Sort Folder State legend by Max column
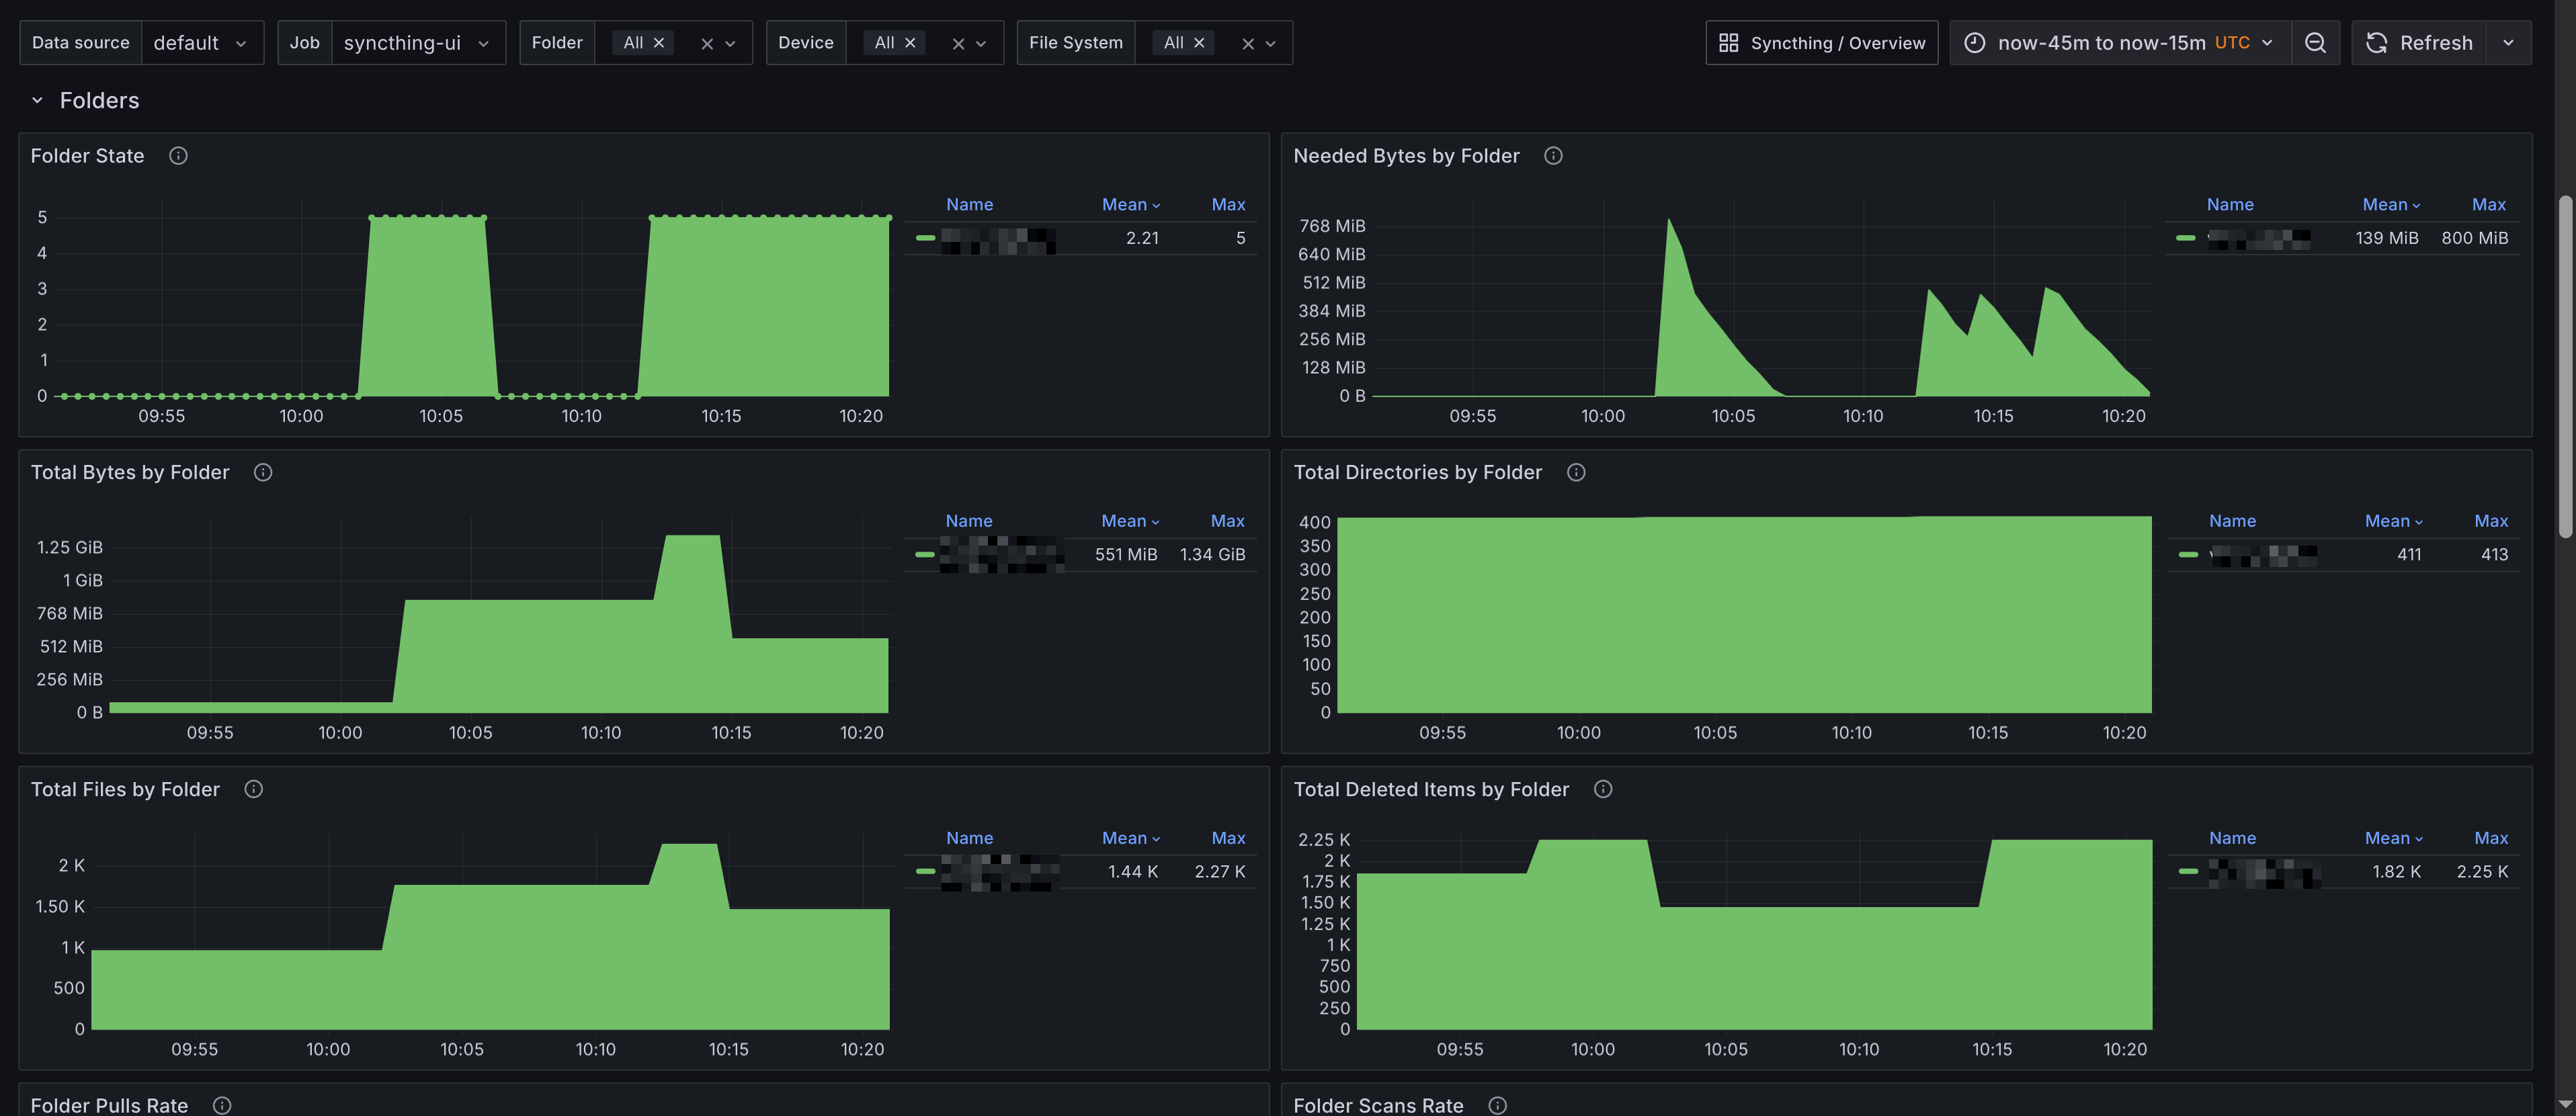The width and height of the screenshot is (2576, 1116). pyautogui.click(x=1228, y=204)
